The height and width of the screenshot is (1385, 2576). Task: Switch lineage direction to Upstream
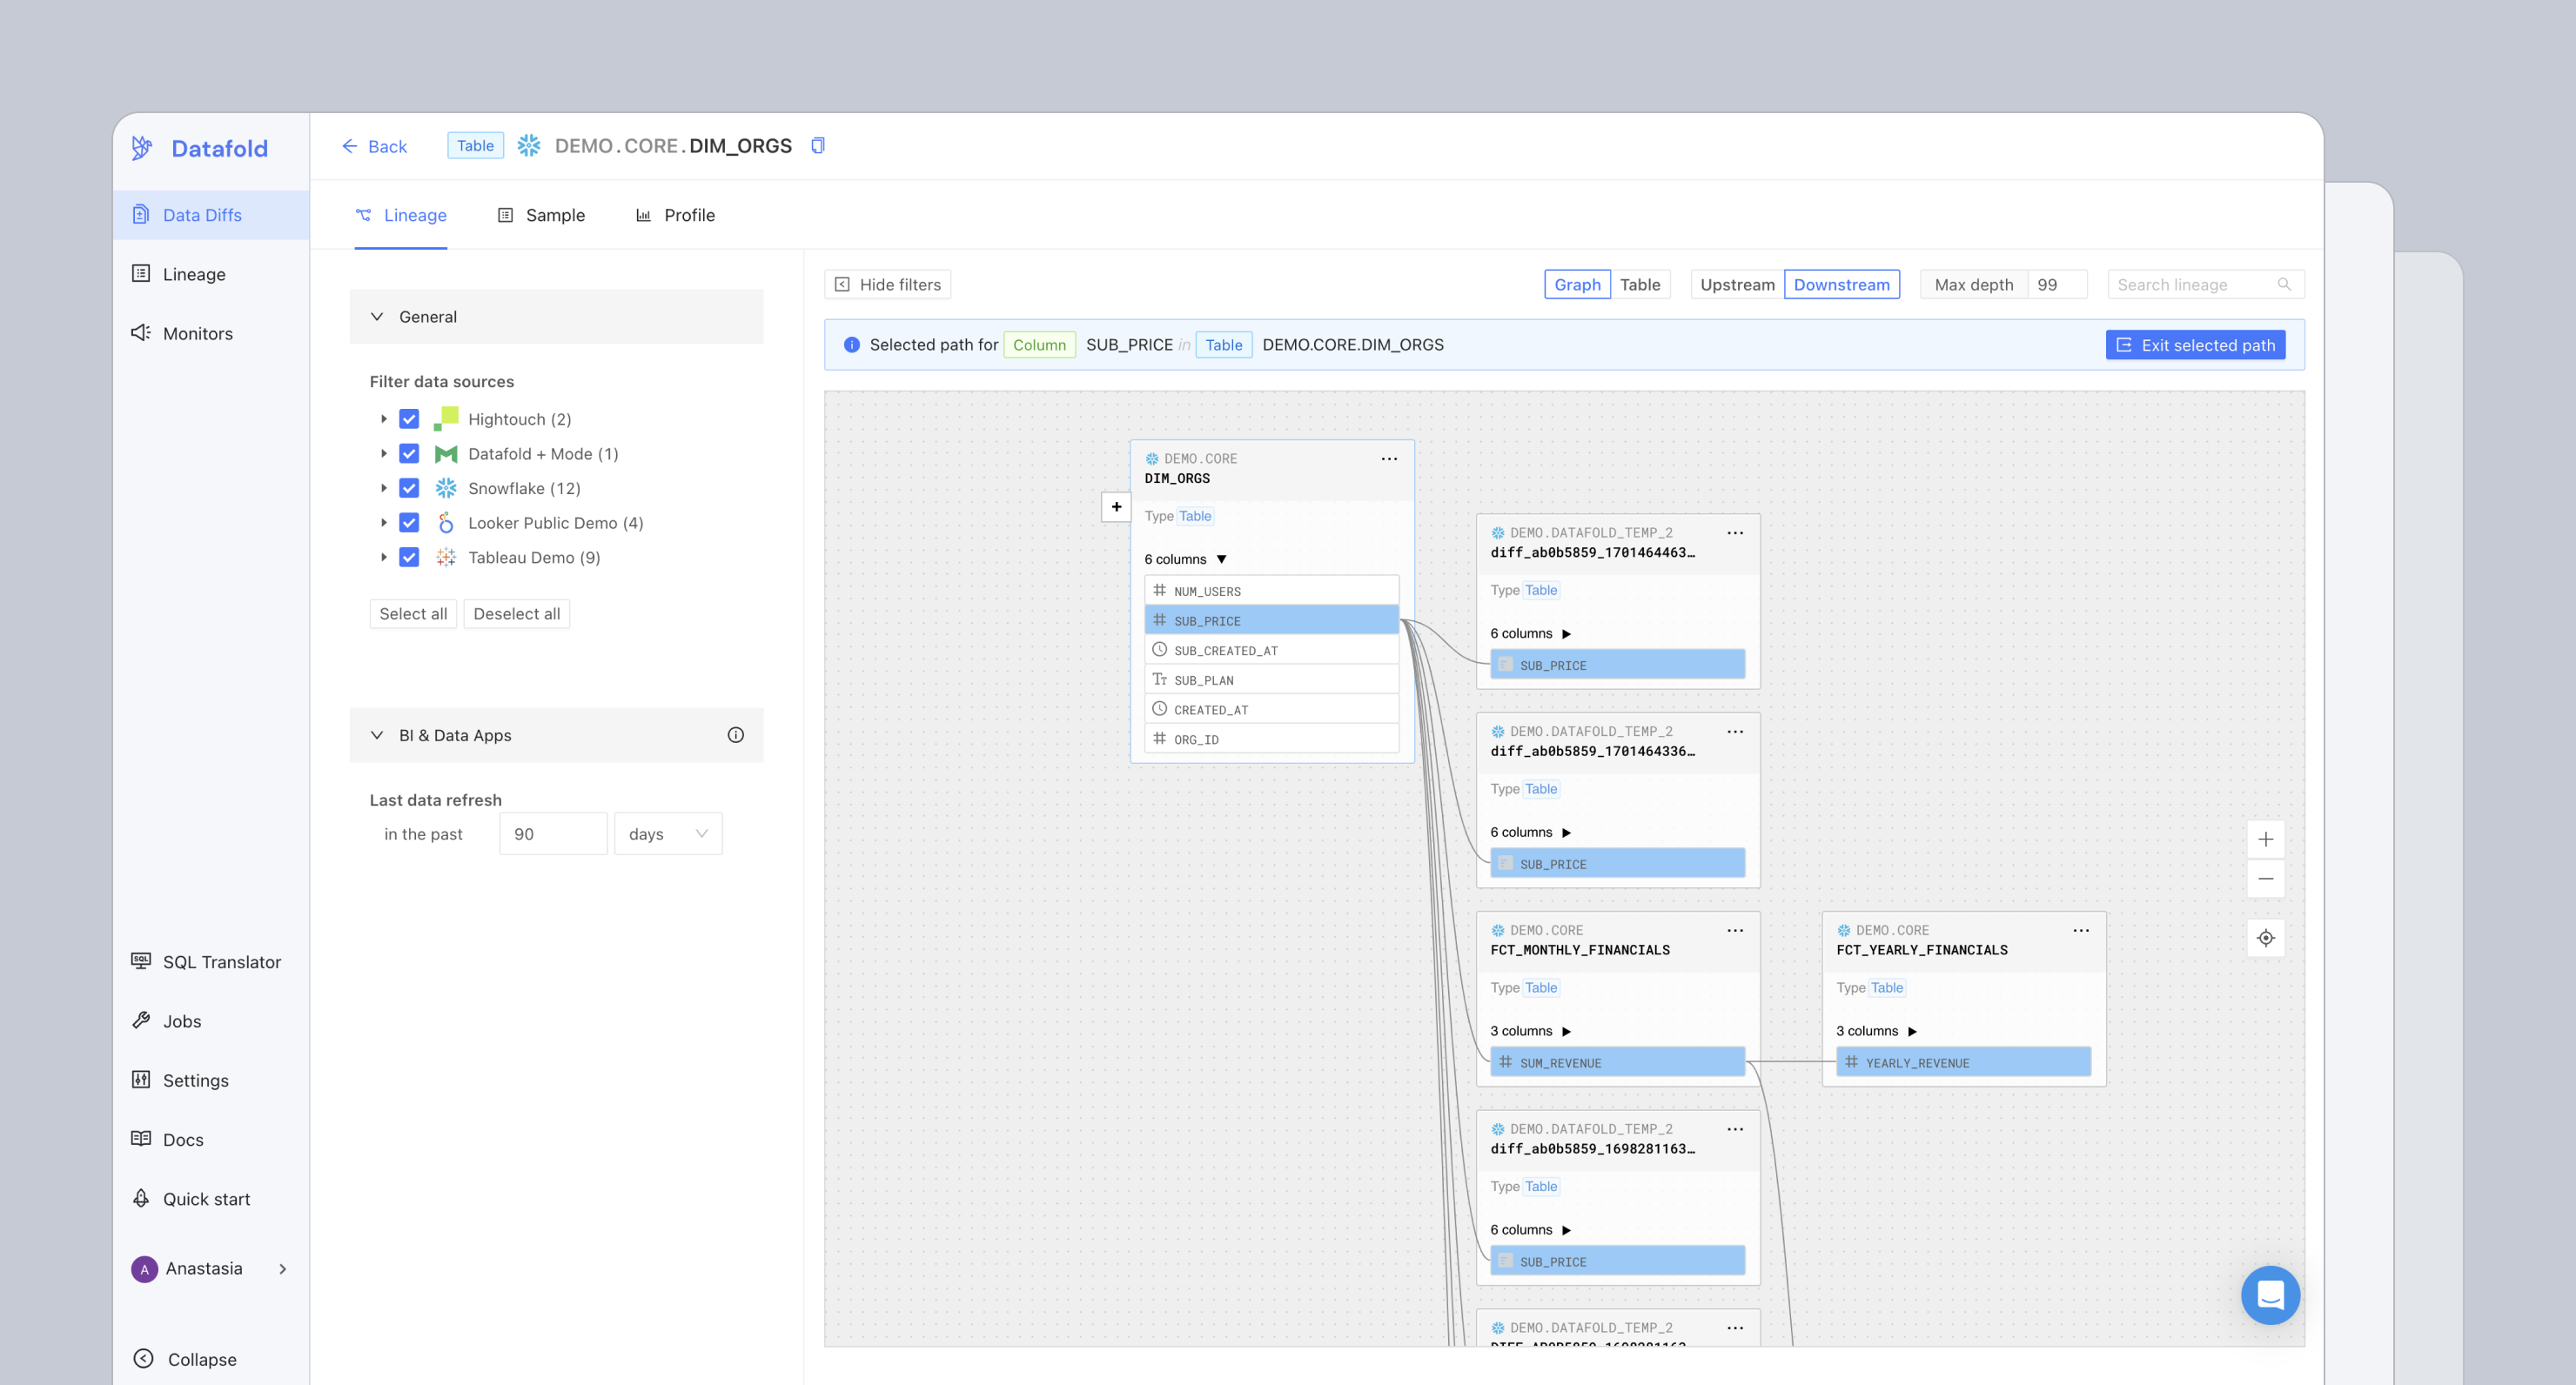point(1737,285)
